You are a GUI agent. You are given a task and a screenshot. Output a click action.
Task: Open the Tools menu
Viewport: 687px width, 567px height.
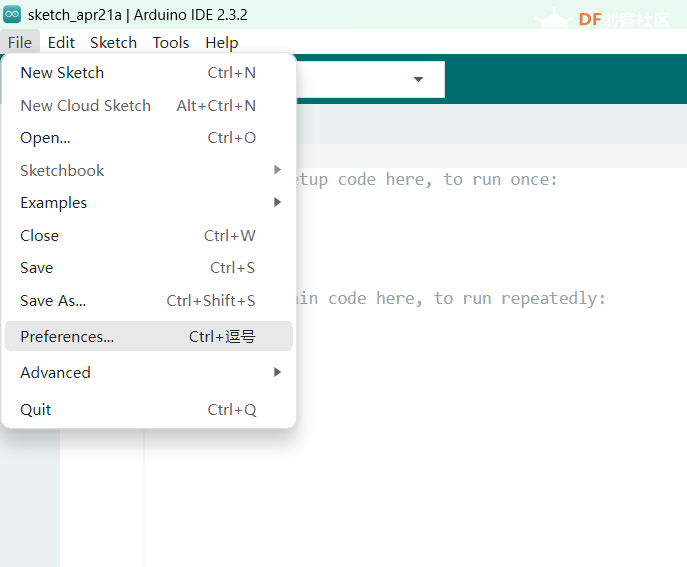coord(171,43)
